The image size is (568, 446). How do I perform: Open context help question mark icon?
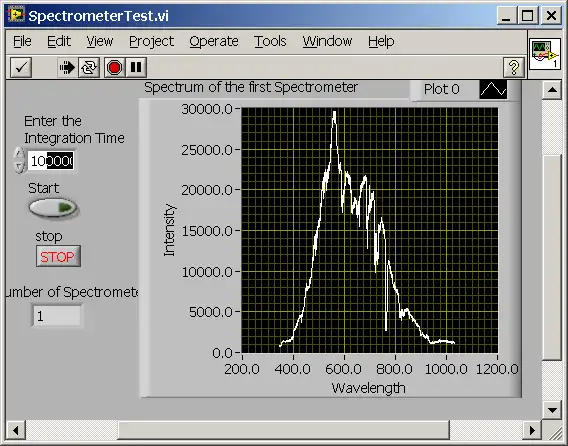(514, 67)
